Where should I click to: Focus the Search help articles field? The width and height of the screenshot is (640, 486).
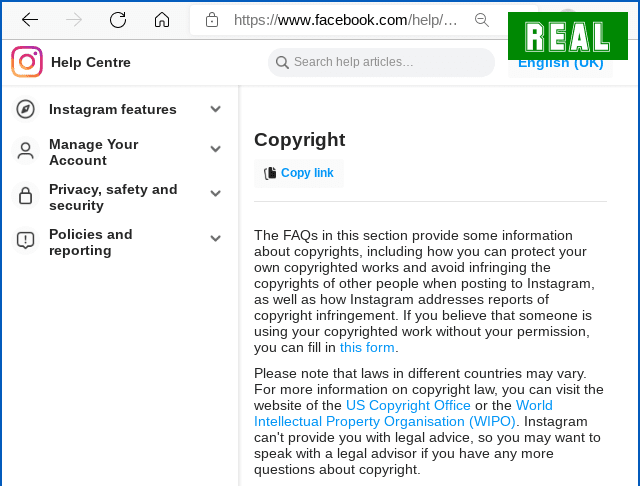[x=381, y=62]
